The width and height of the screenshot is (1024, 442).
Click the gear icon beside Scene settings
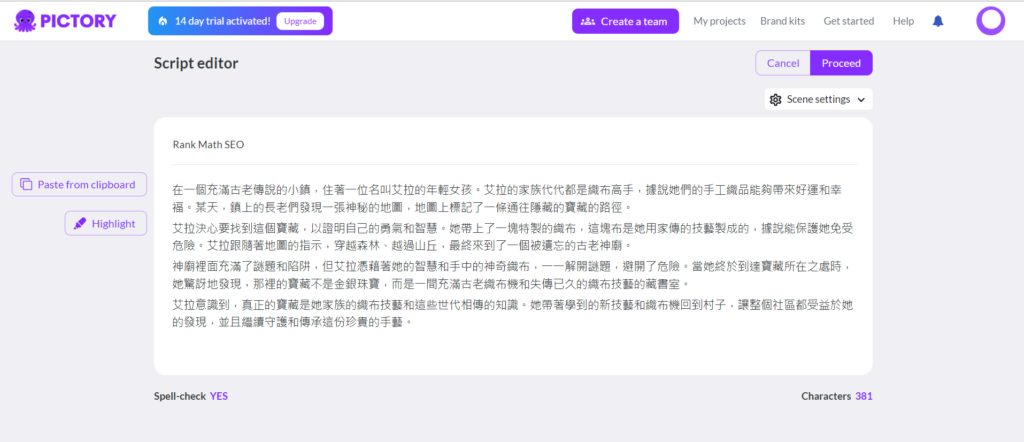[x=776, y=100]
